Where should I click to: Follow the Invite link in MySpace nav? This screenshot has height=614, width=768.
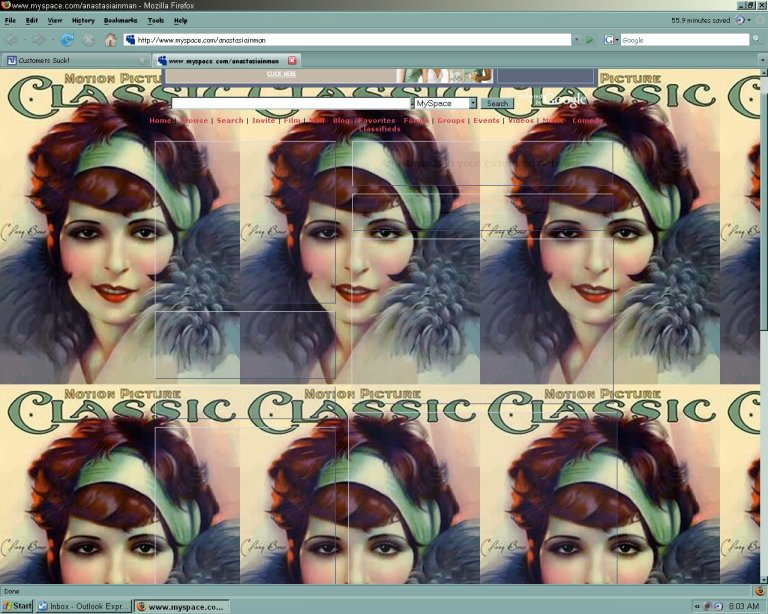[x=263, y=120]
